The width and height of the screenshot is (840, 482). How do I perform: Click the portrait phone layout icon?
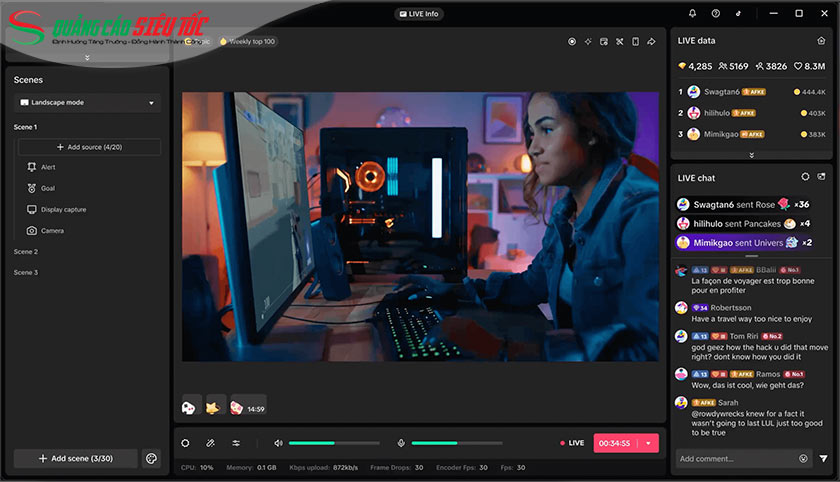[635, 41]
